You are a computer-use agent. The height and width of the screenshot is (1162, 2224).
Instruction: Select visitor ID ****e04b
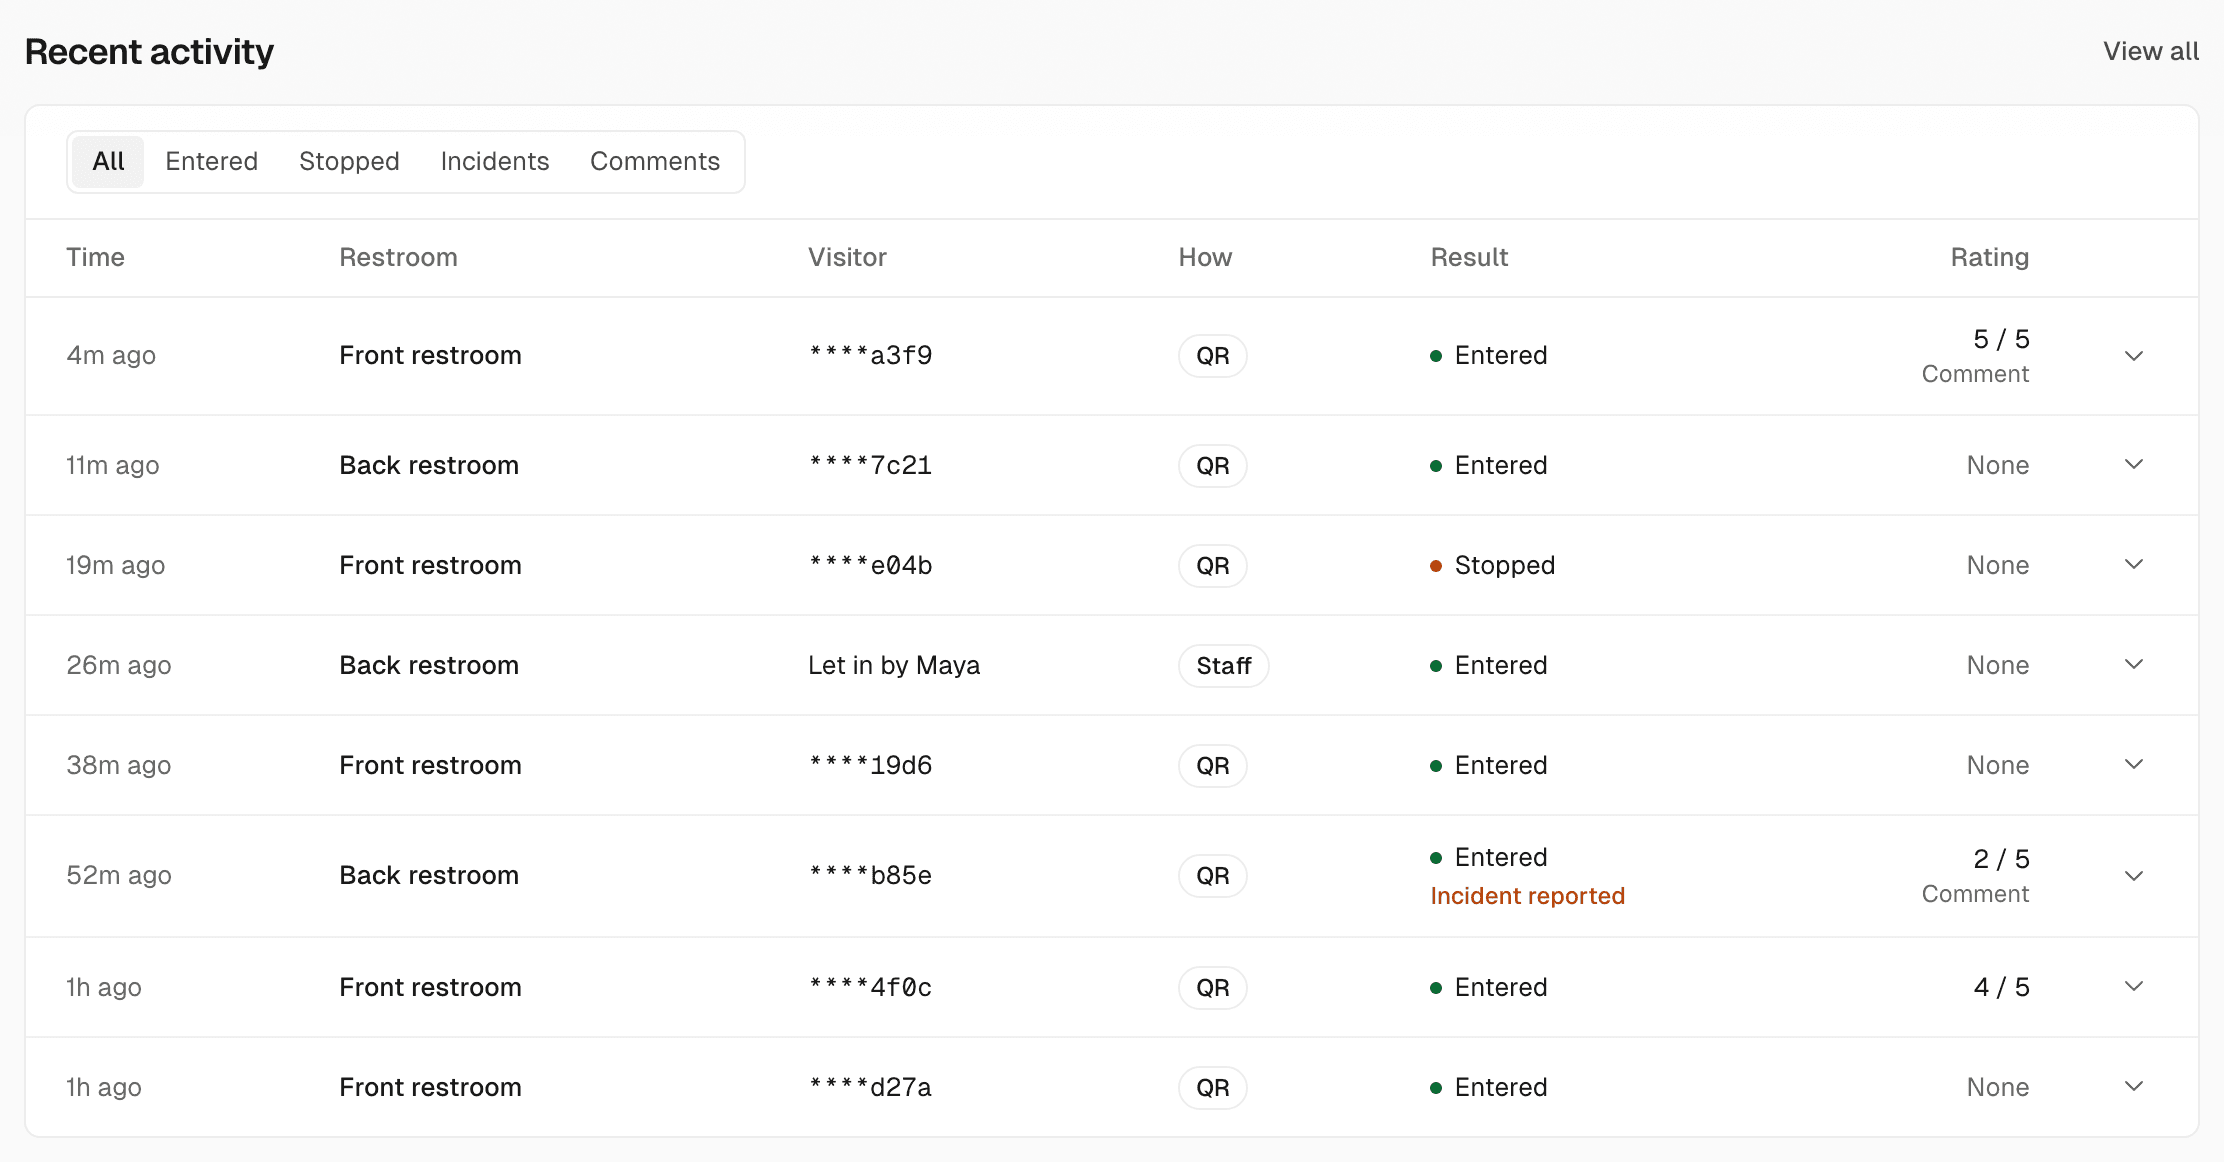click(x=870, y=565)
